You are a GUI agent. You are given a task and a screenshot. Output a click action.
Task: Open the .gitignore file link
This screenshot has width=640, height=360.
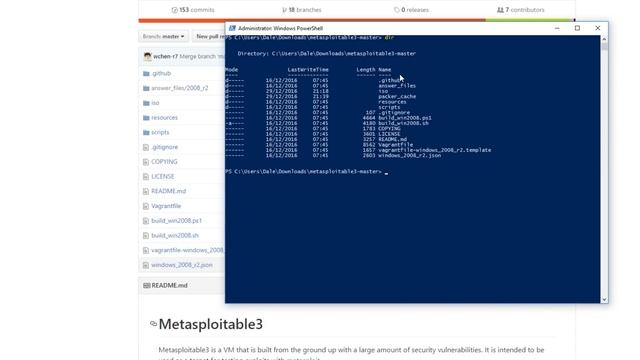[164, 147]
